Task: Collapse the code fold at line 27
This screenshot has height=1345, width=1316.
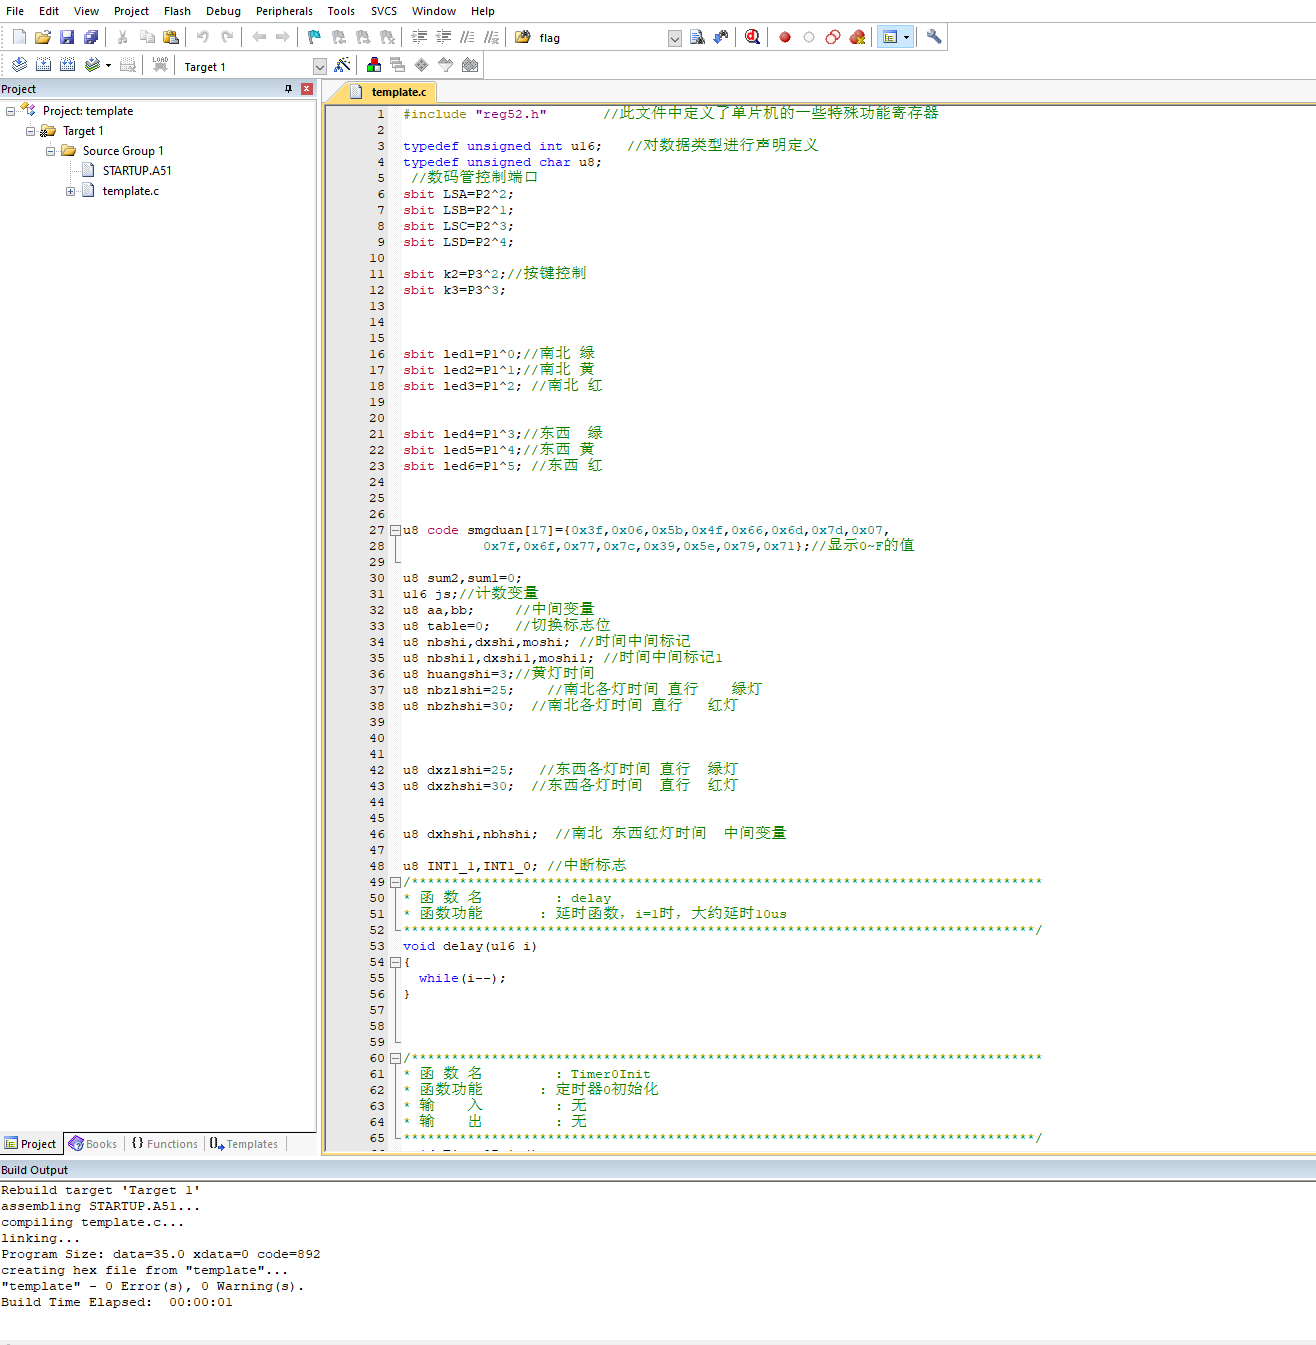Action: 395,530
